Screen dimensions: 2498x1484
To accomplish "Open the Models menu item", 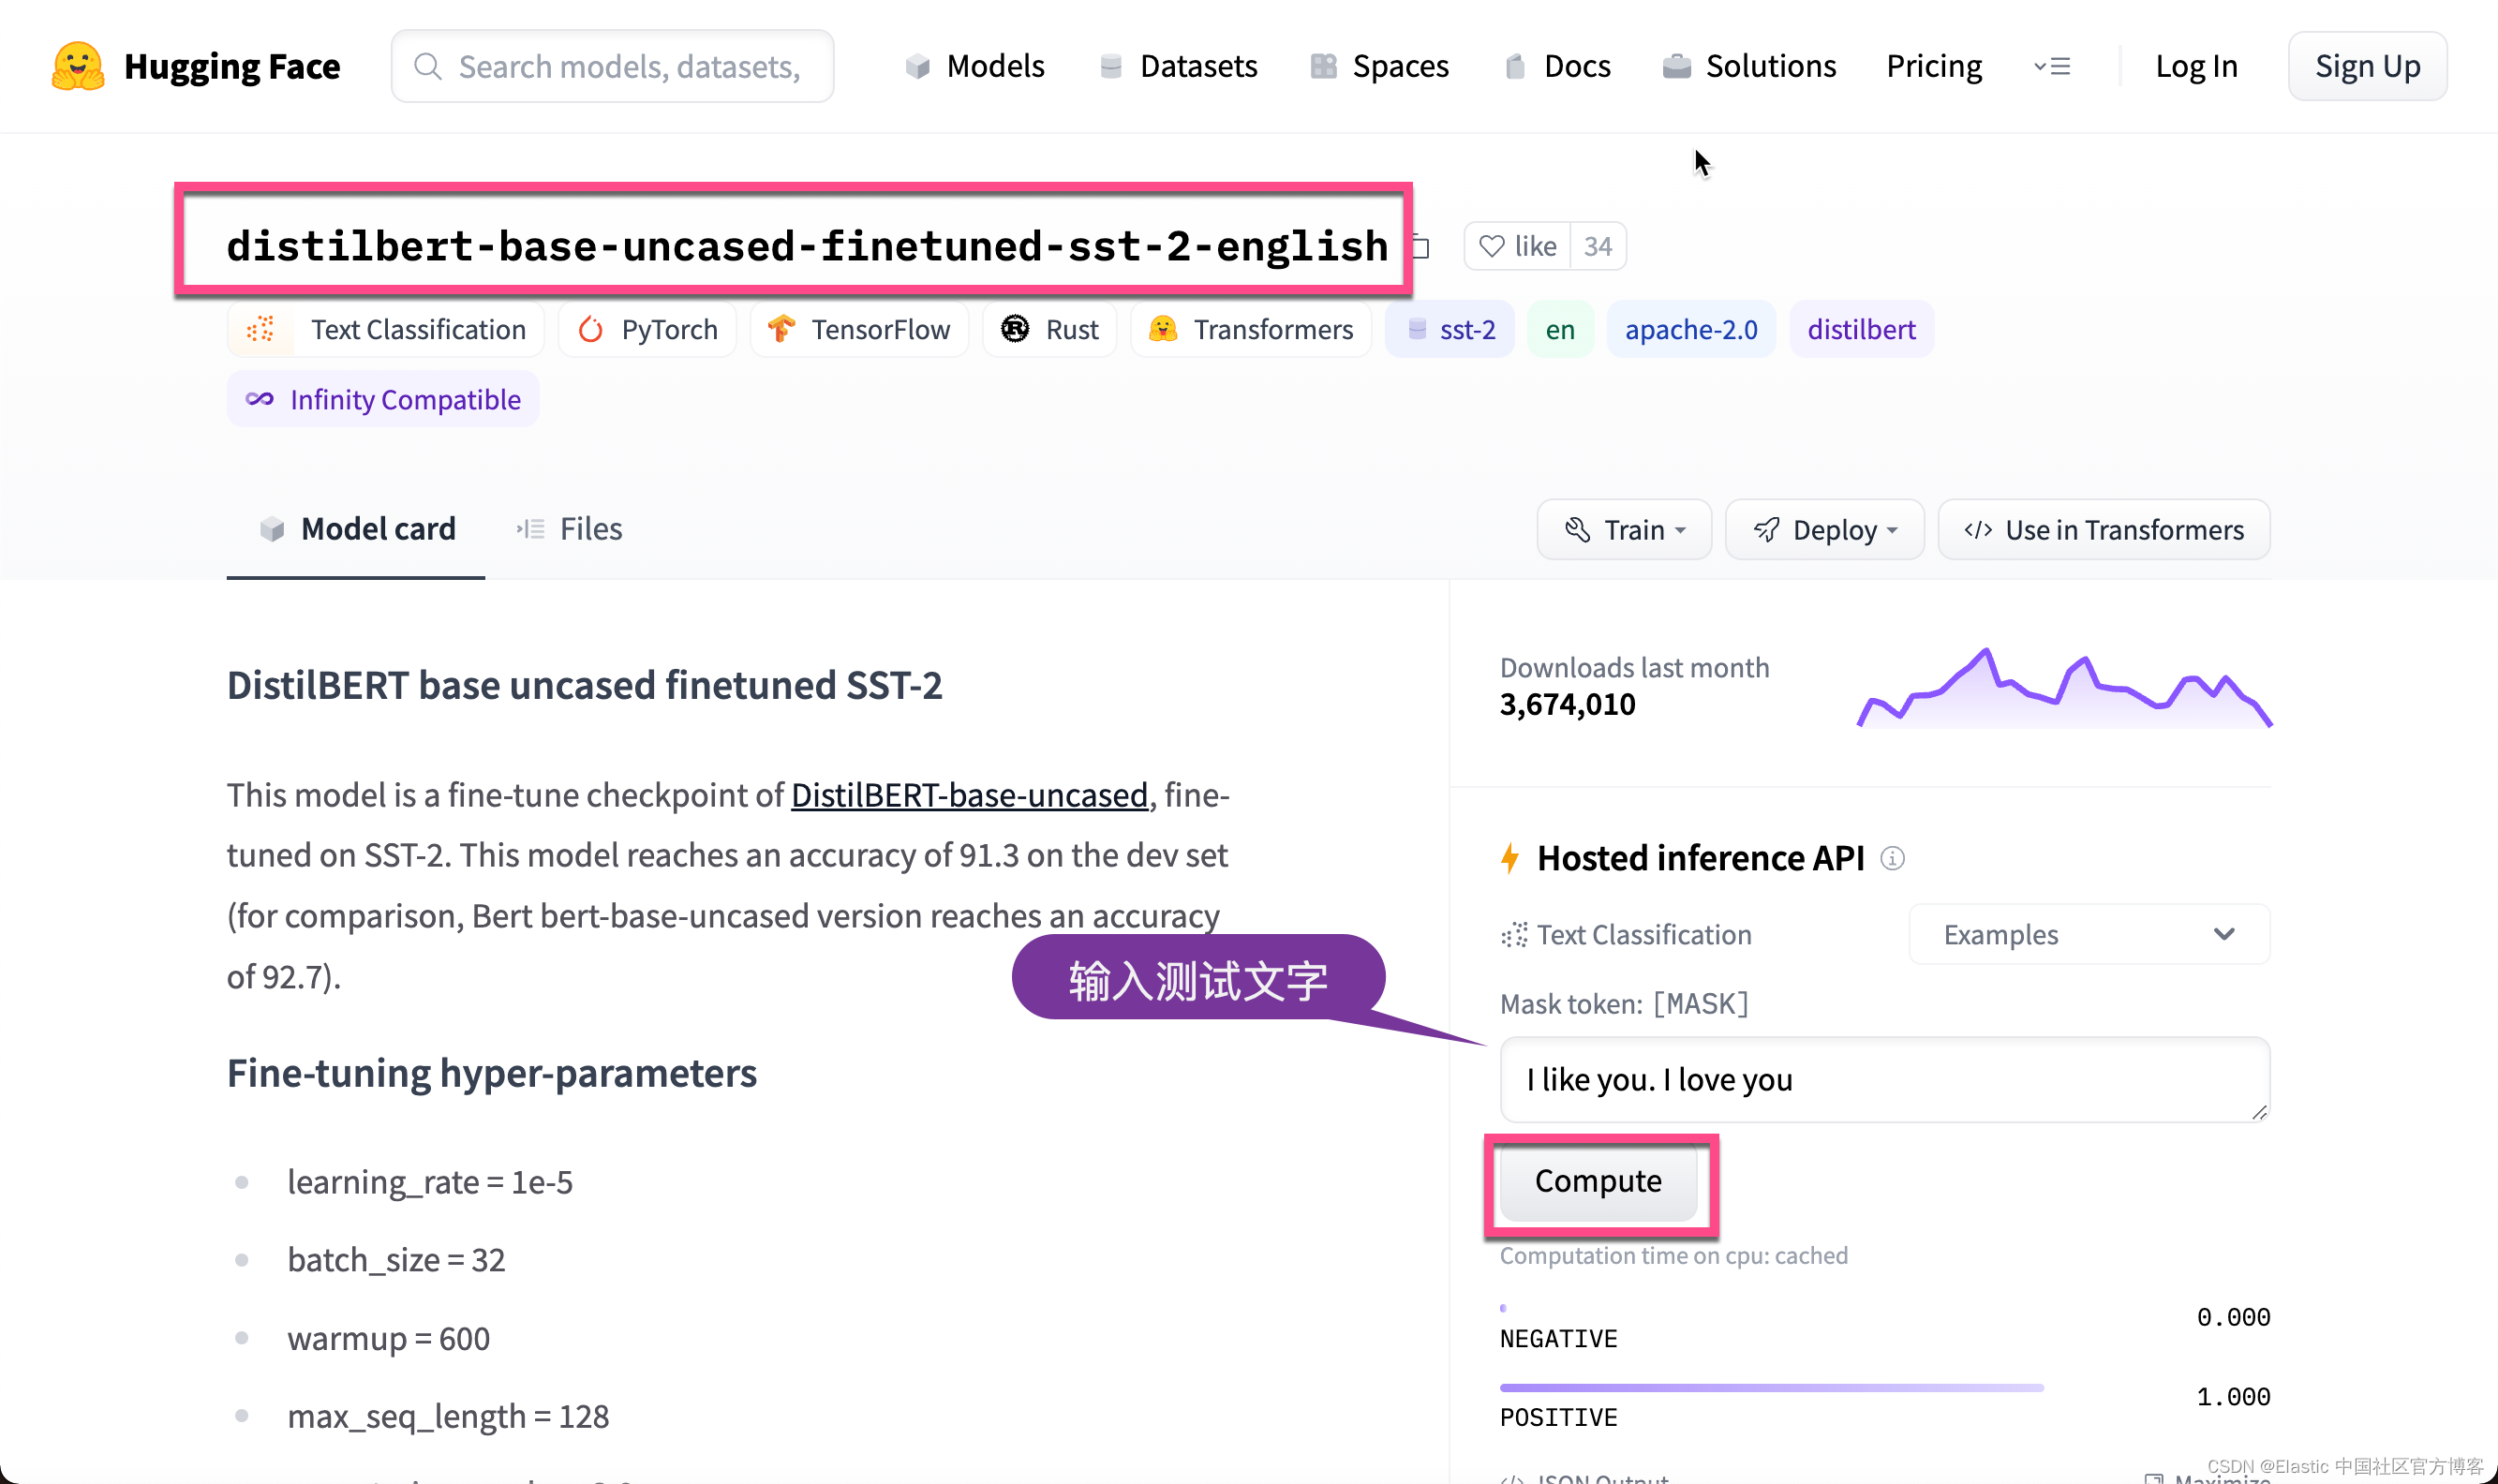I will tap(975, 66).
